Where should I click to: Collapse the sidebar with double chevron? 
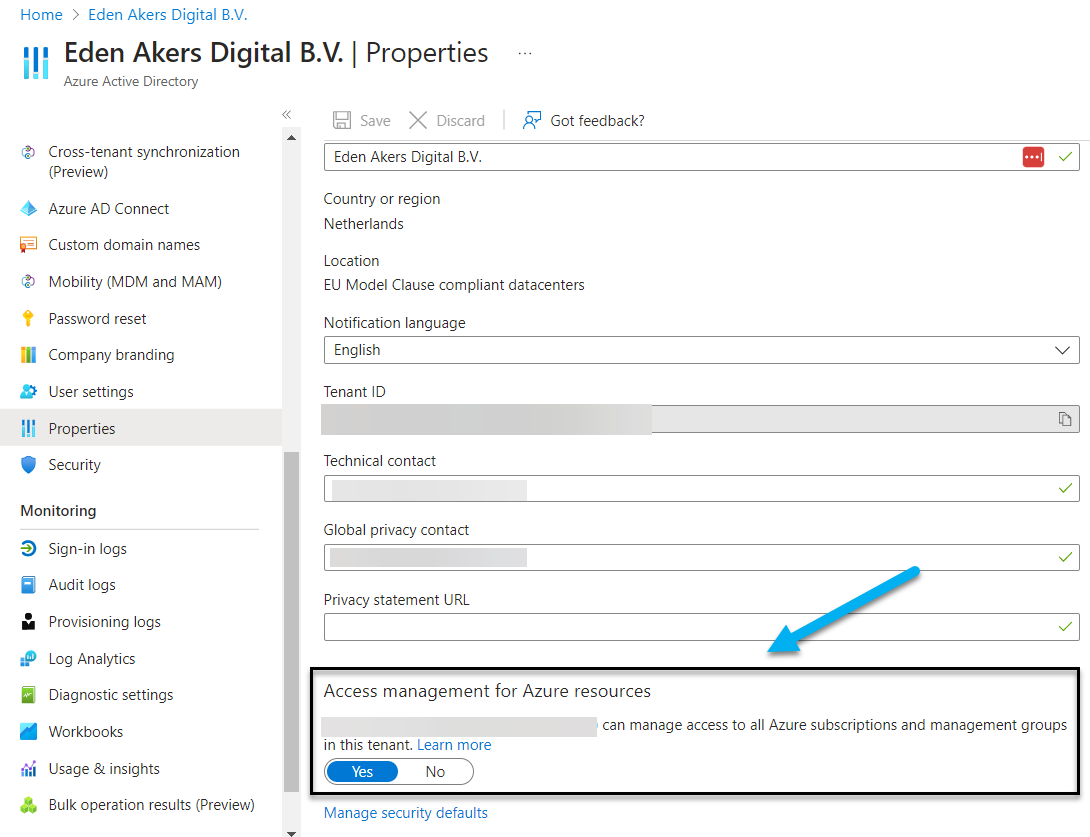pyautogui.click(x=286, y=115)
